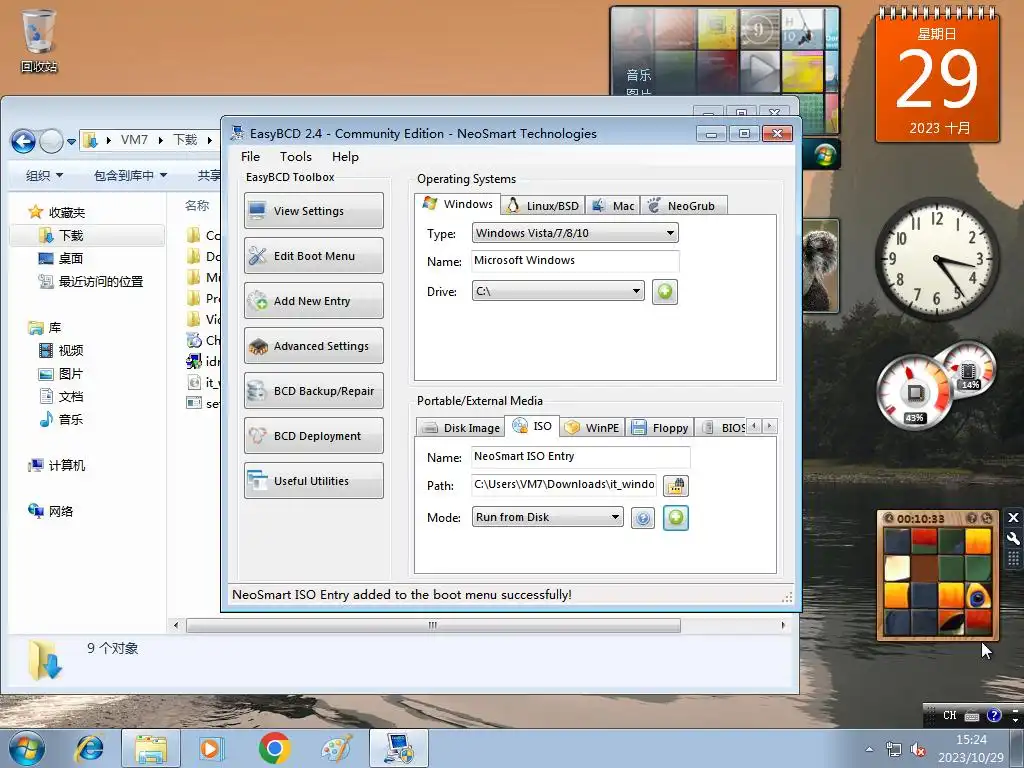Switch to the Windows operating system tab
Screen dimensions: 1024x768
[458, 204]
